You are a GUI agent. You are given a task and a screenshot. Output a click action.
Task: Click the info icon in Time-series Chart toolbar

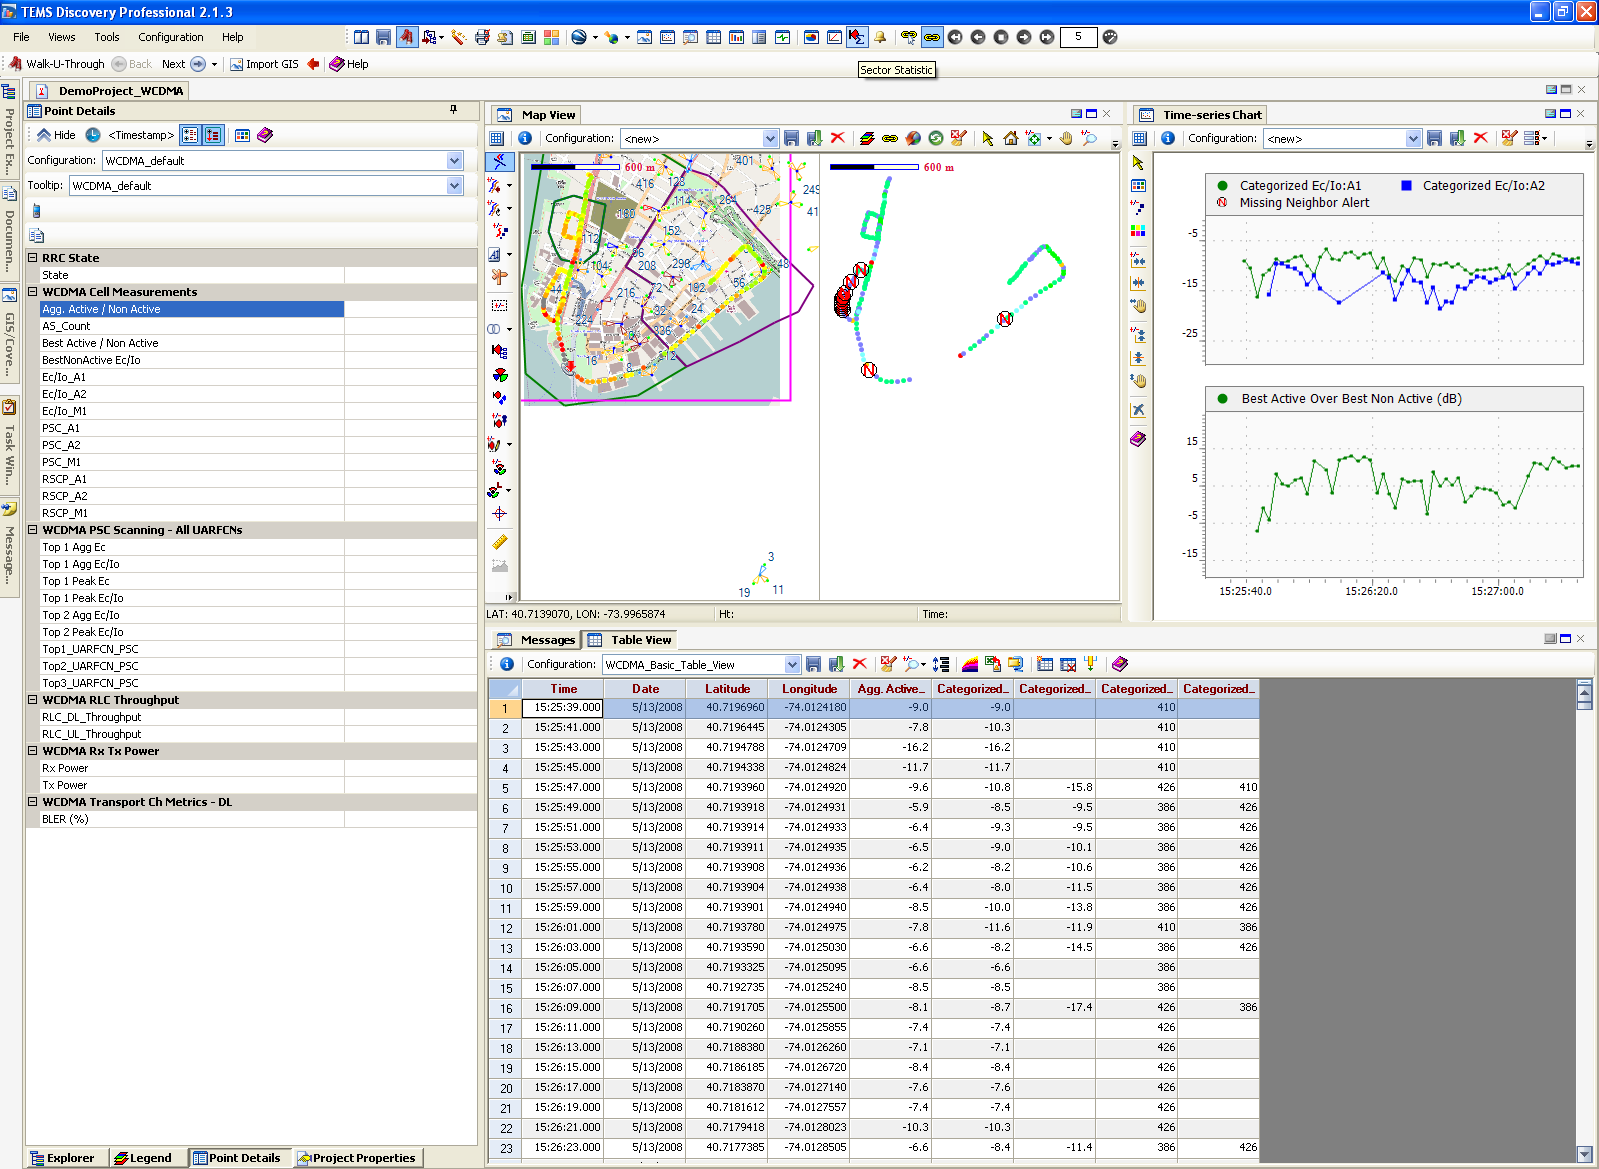(x=1168, y=138)
